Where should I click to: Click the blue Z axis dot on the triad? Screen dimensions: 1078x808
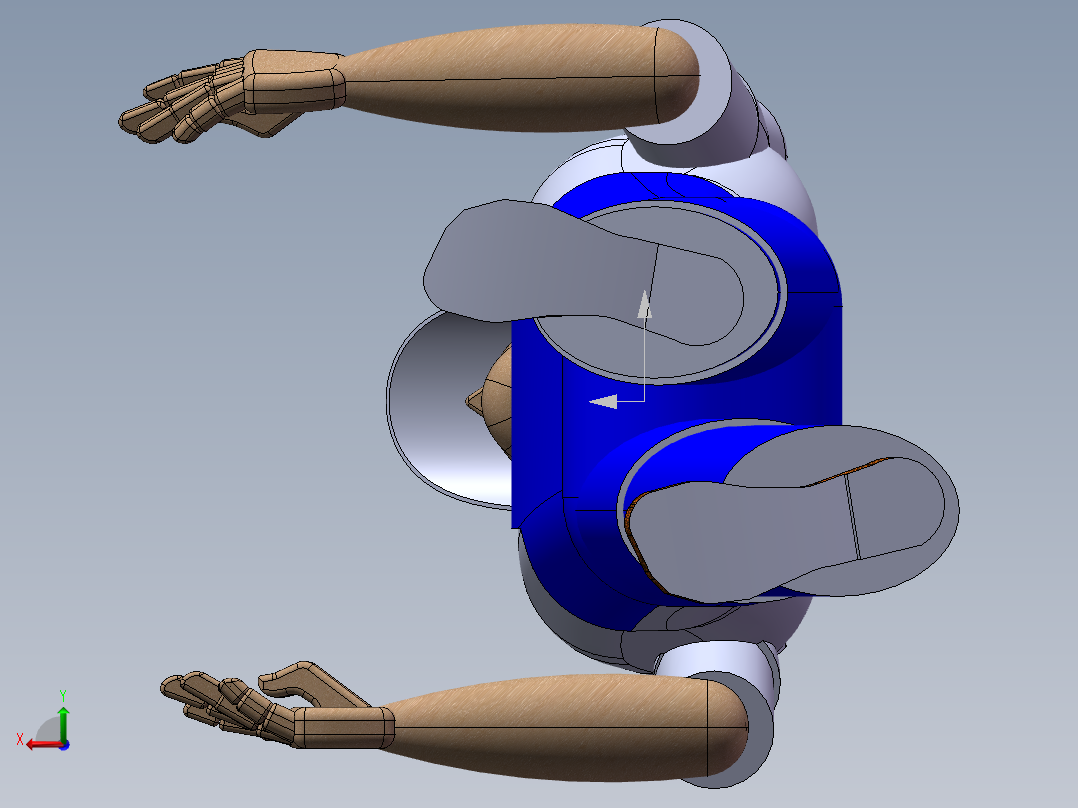(x=65, y=745)
